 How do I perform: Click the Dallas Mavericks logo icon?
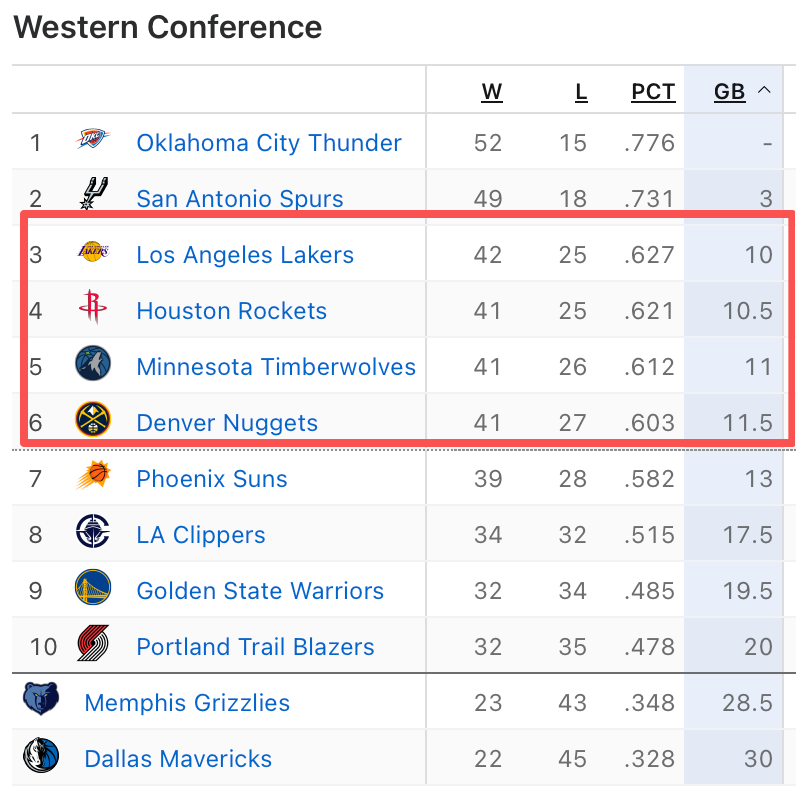[x=41, y=756]
